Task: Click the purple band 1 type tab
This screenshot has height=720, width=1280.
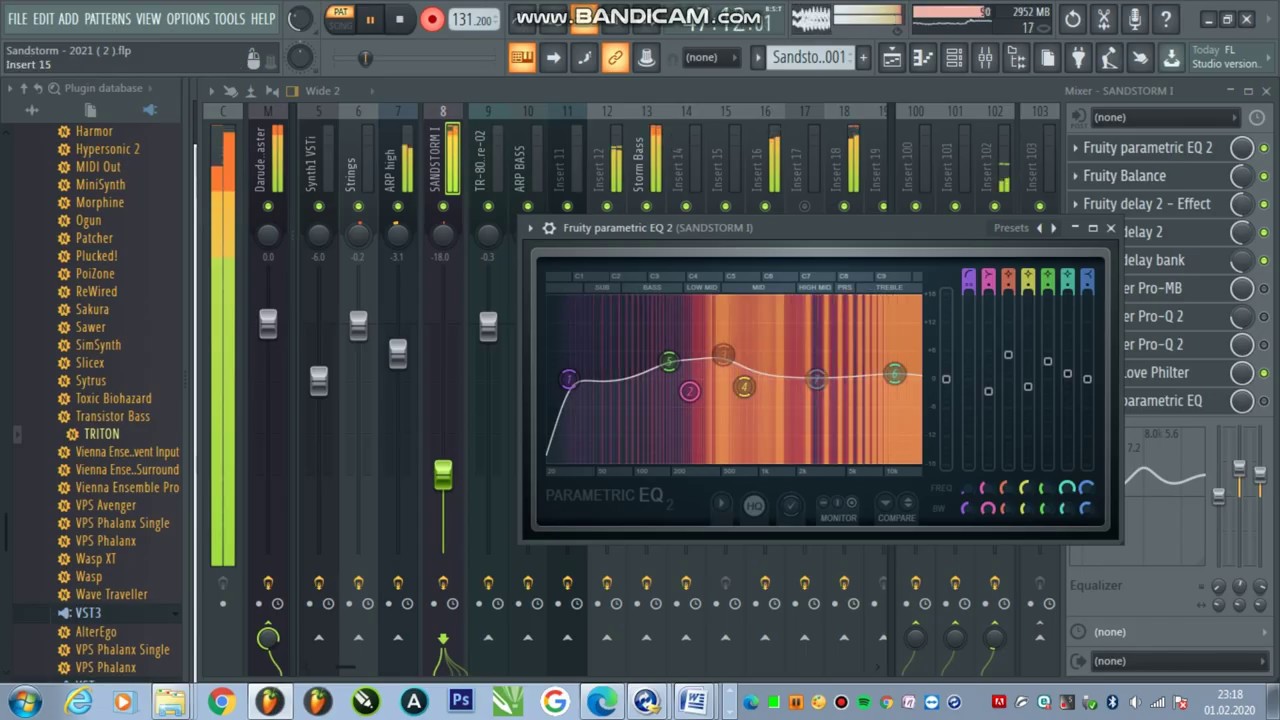Action: (x=968, y=281)
